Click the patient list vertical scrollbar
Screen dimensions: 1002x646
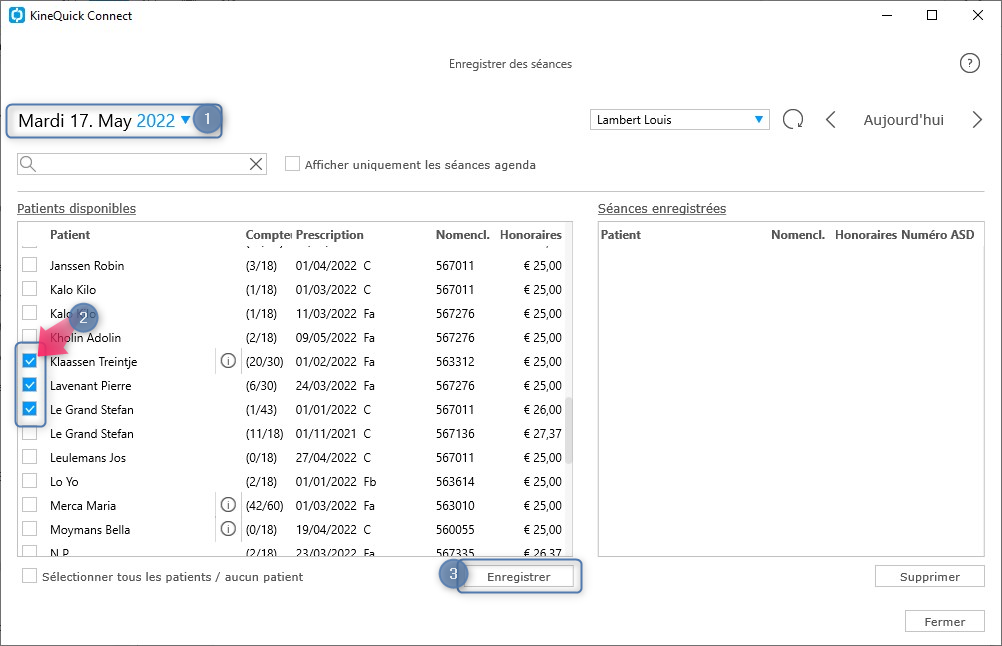click(x=568, y=429)
